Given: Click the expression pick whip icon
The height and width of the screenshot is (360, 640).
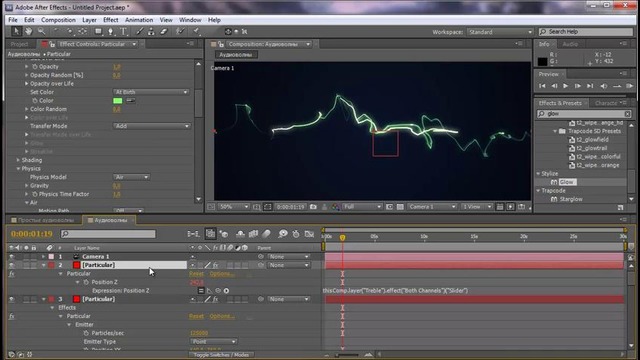Looking at the screenshot, I should (218, 291).
